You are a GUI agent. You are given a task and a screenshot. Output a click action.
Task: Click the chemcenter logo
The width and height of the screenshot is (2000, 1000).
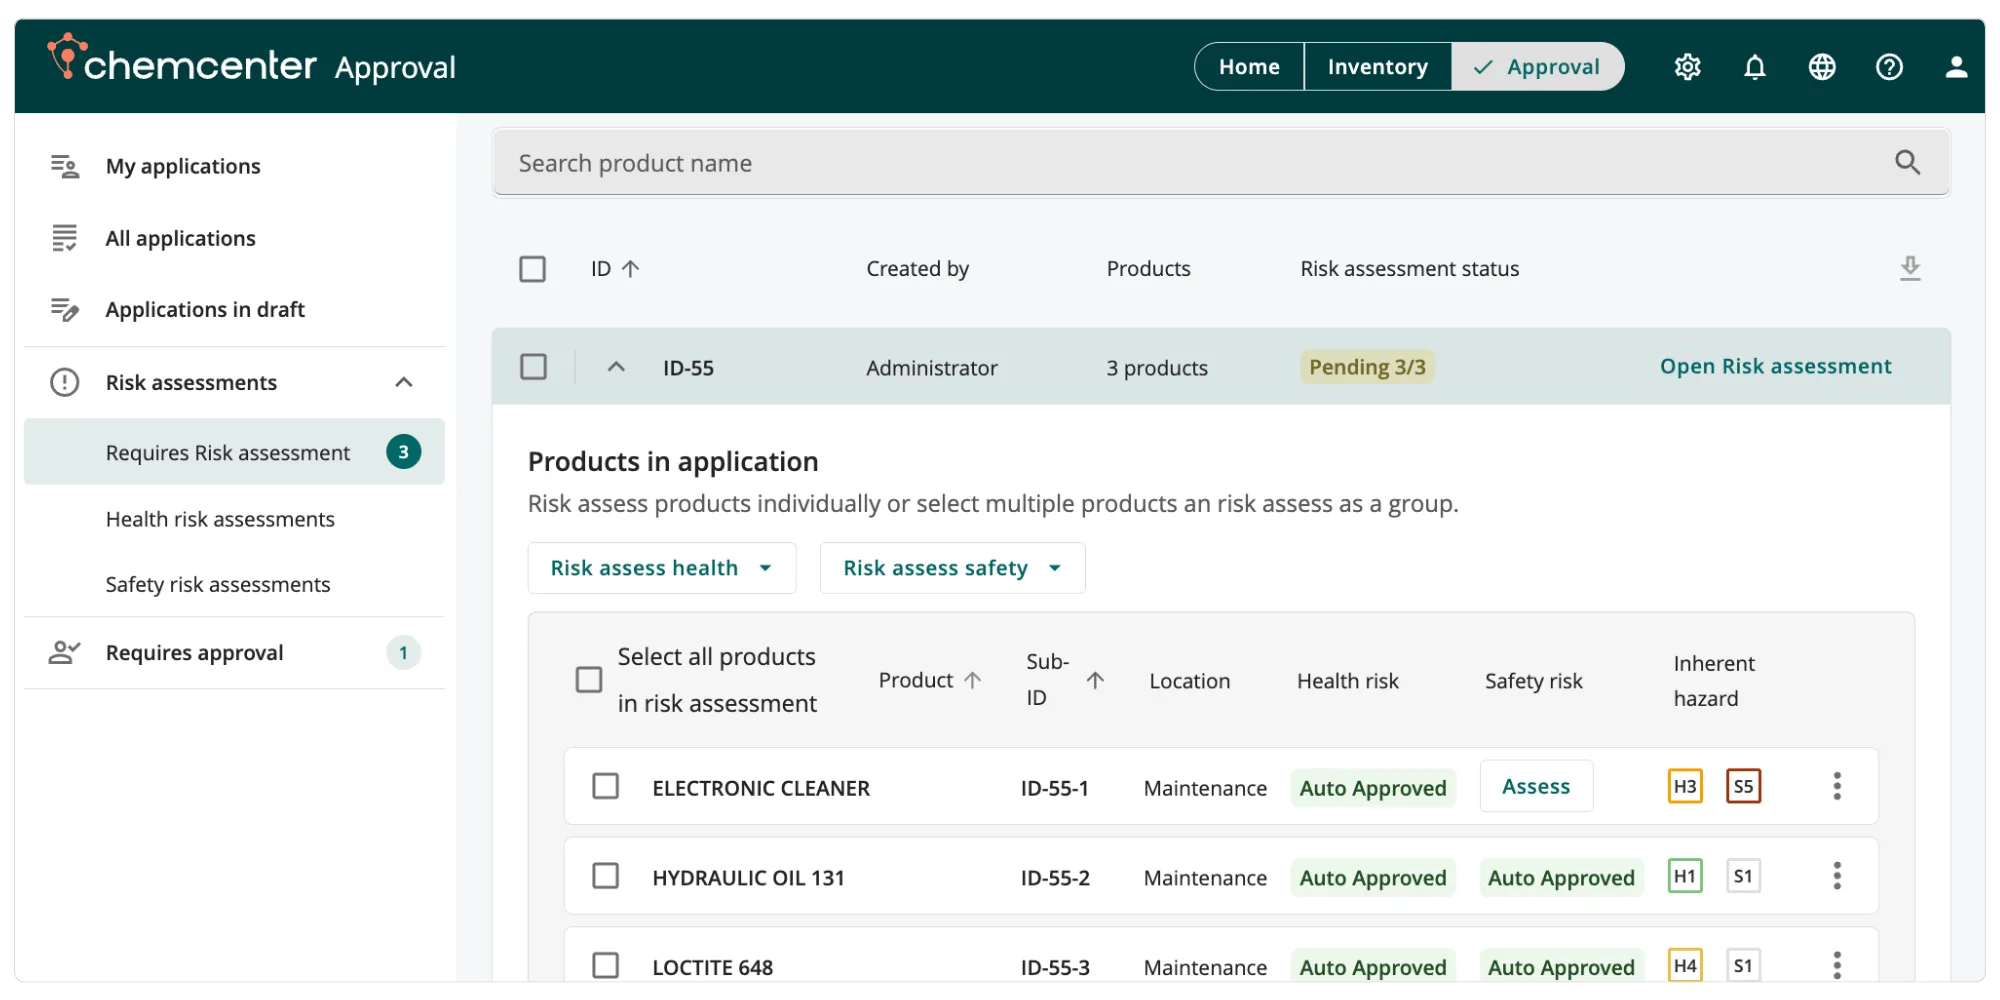point(182,59)
